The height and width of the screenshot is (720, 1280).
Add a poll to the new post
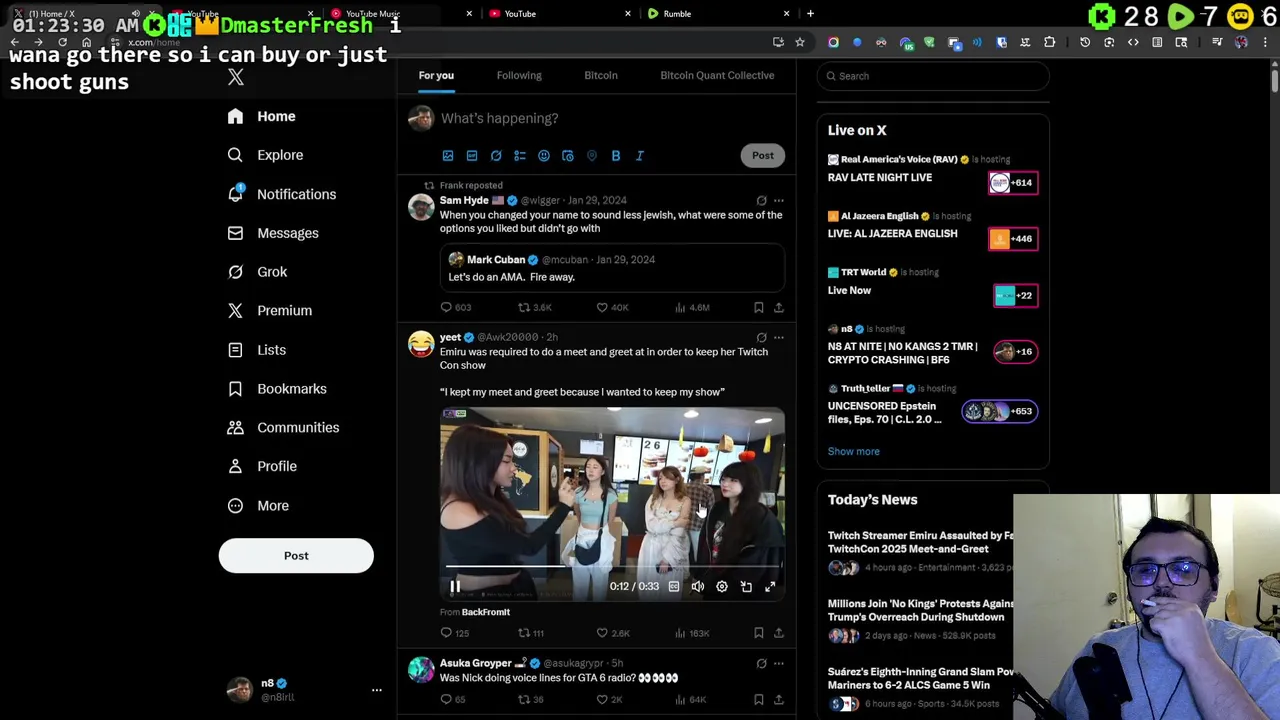(520, 156)
